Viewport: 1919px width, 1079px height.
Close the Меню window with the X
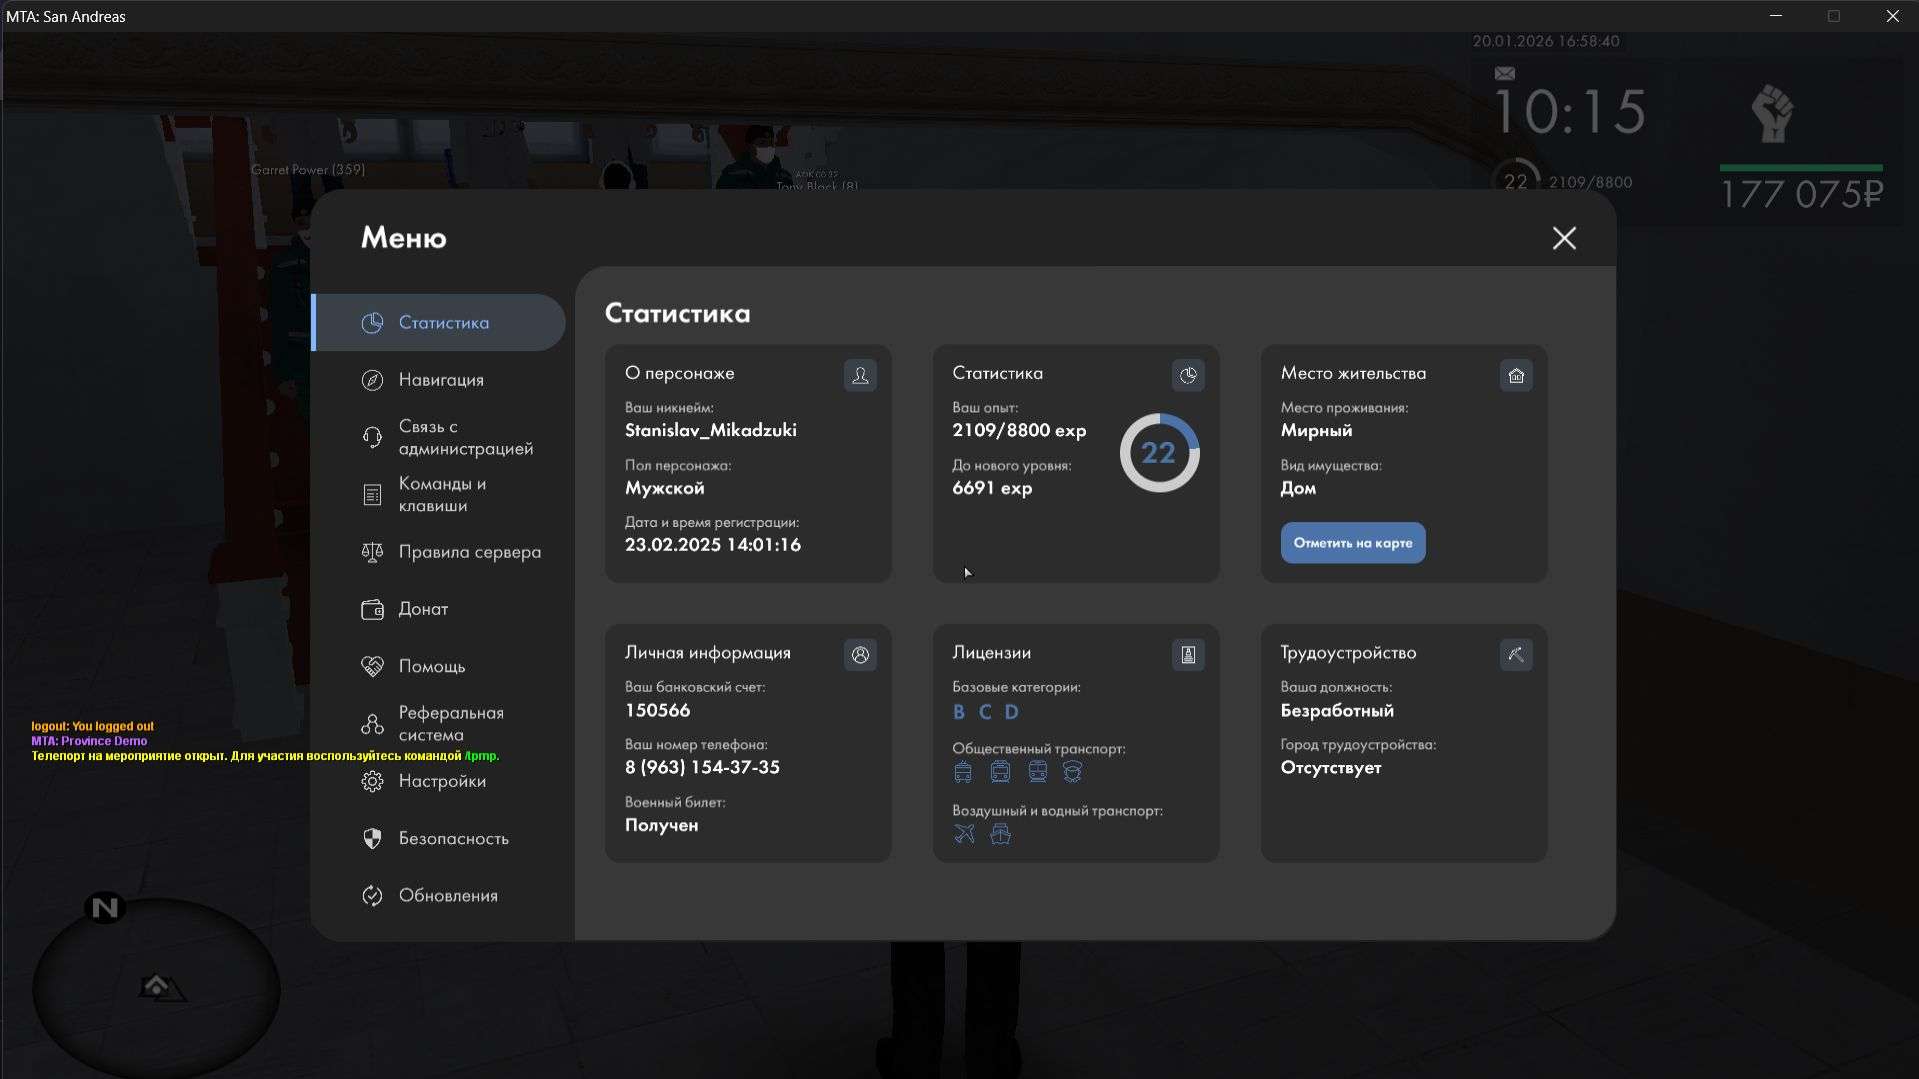point(1564,238)
